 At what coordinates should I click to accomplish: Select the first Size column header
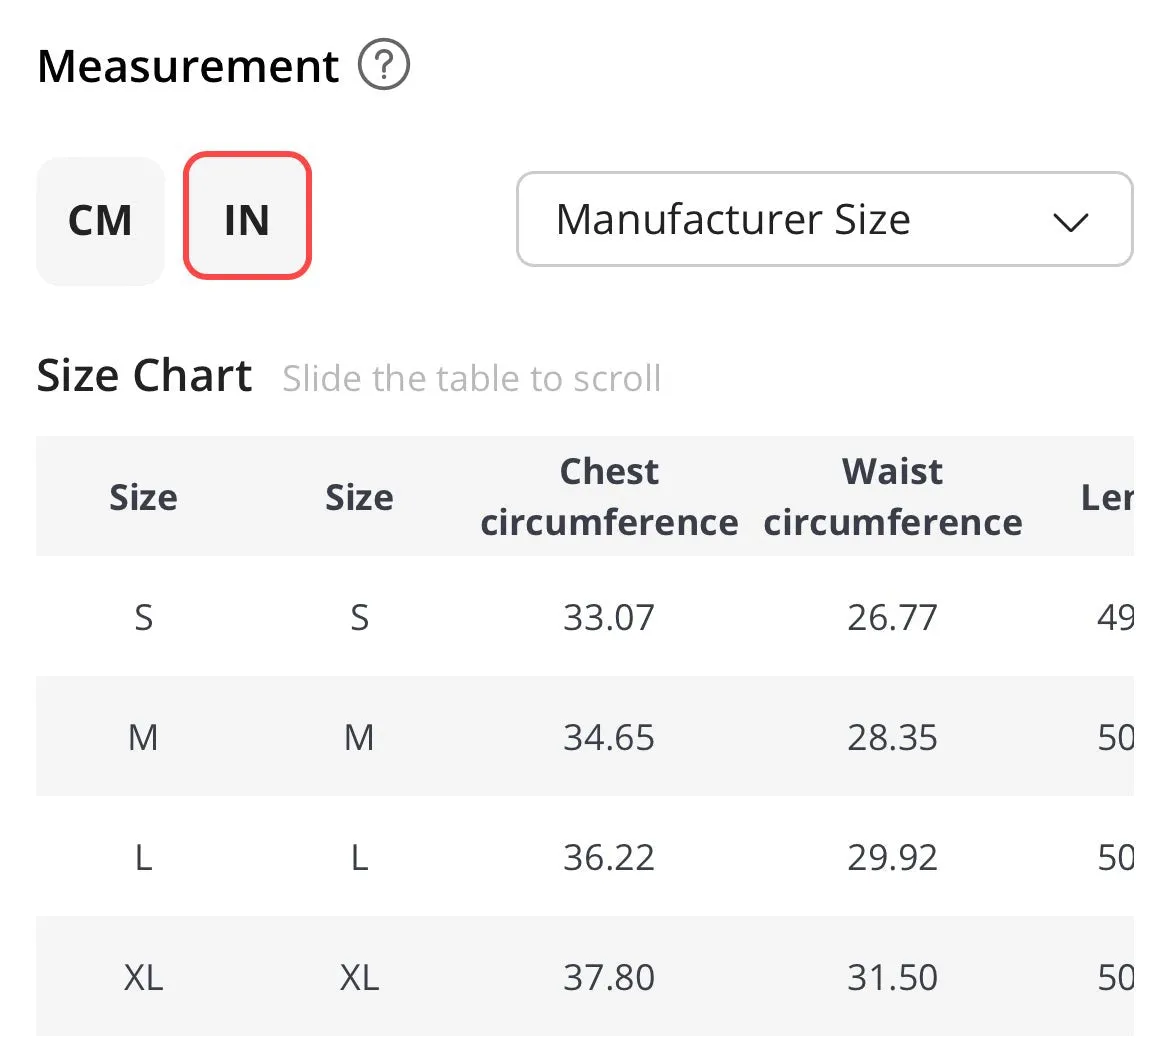[143, 497]
